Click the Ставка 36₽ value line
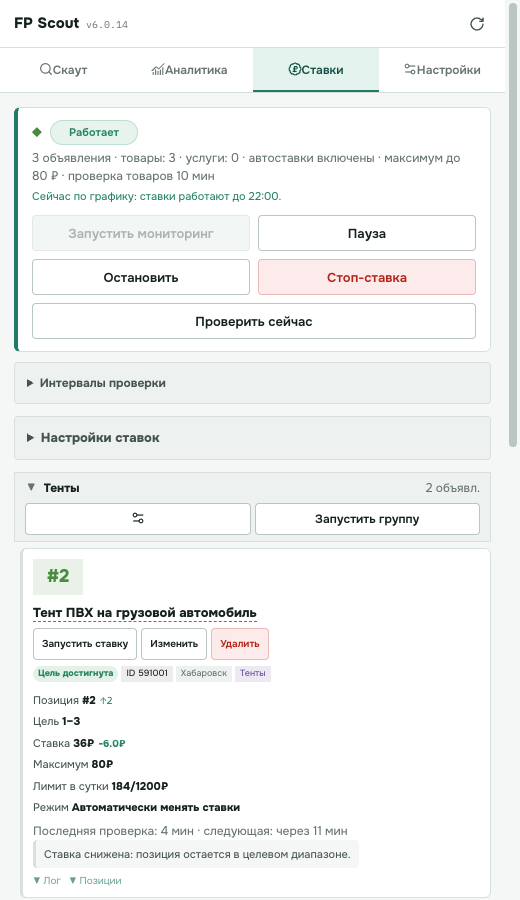The height and width of the screenshot is (900, 520). [x=79, y=743]
